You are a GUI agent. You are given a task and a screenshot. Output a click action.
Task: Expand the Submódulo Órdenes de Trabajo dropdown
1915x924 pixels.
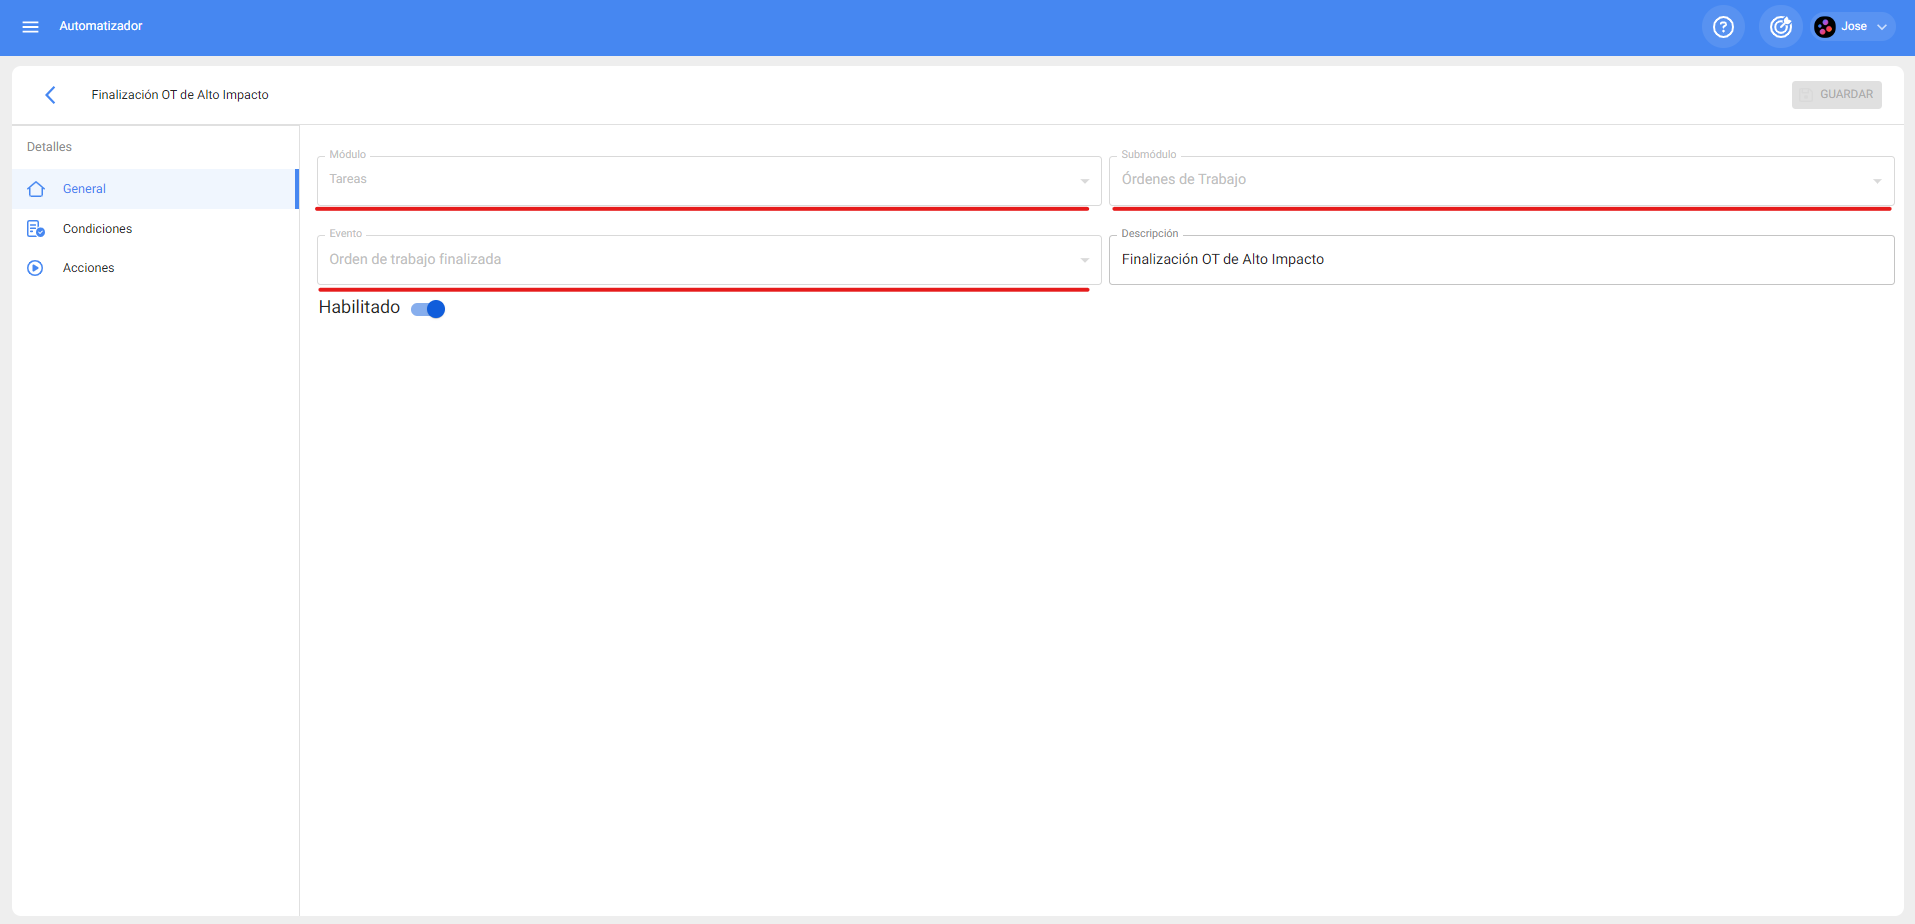pos(1500,180)
